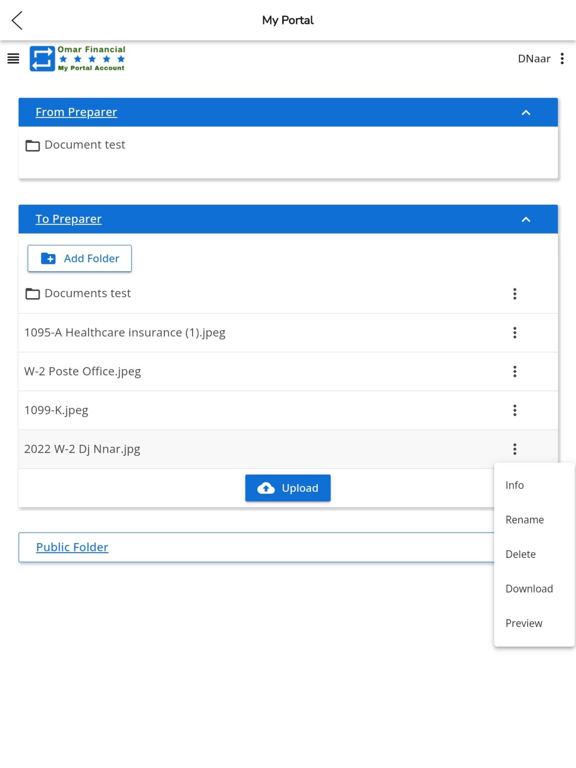Image resolution: width=576 pixels, height=768 pixels.
Task: Open the Document test folder
Action: (85, 145)
